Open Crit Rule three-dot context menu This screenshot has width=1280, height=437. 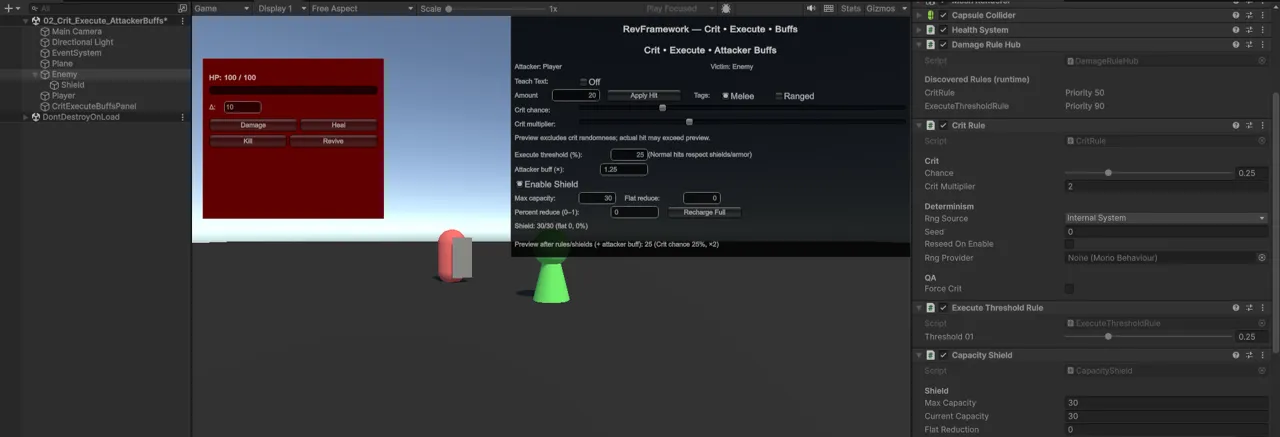1263,126
